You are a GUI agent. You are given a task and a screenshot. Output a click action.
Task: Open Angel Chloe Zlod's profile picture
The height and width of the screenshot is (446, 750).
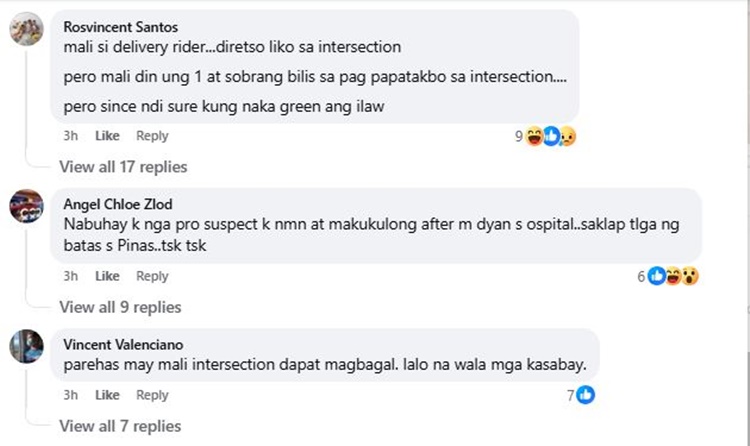tap(26, 208)
